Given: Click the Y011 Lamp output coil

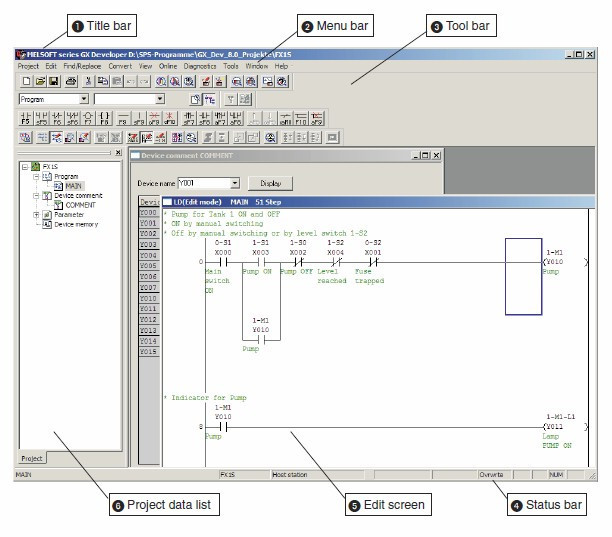Looking at the screenshot, I should (x=565, y=427).
